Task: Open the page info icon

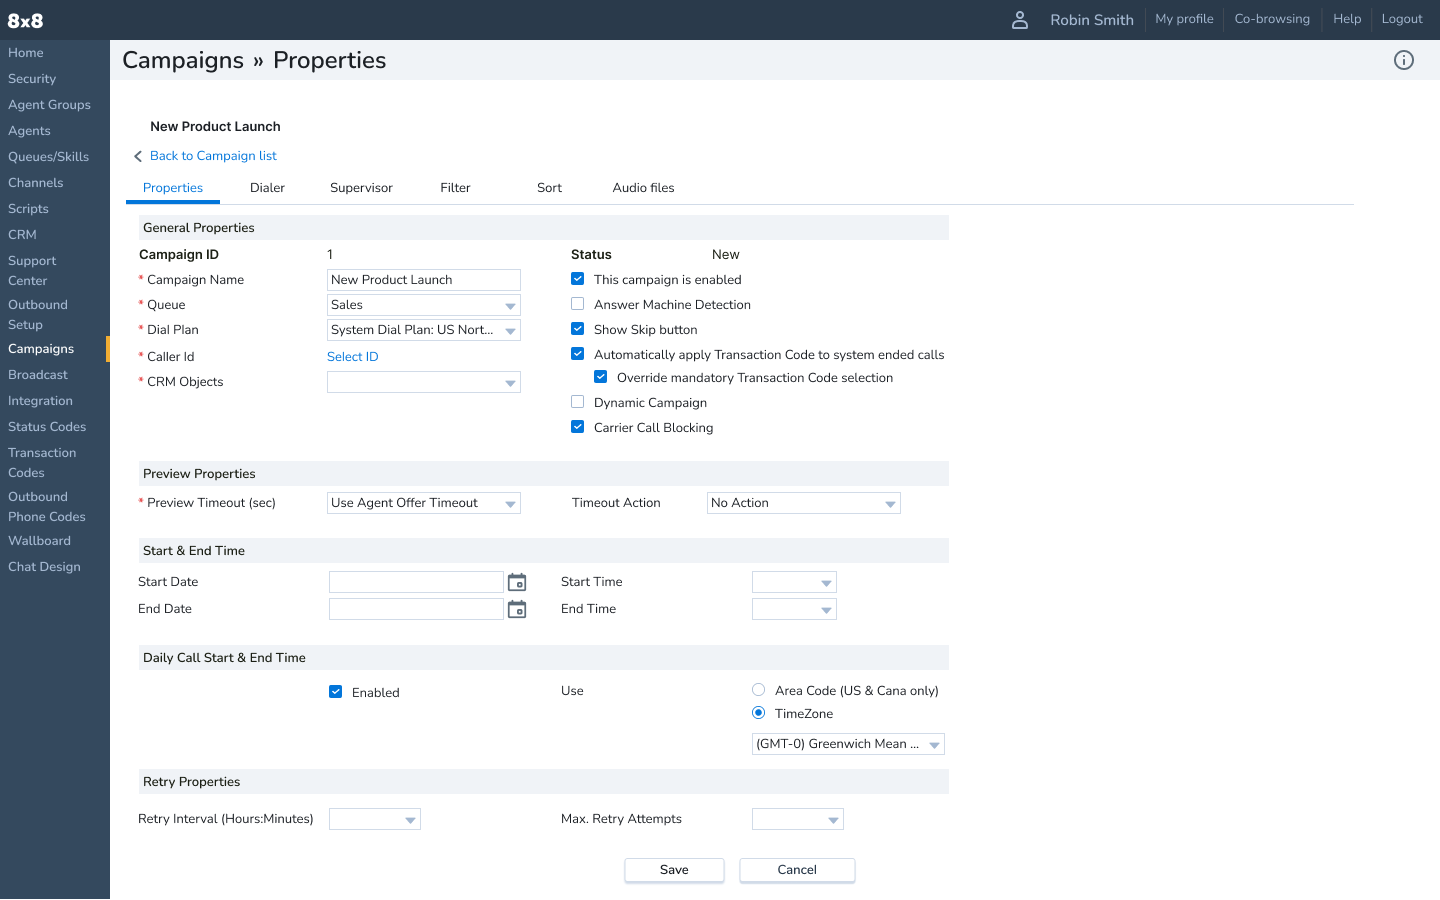Action: (1404, 60)
